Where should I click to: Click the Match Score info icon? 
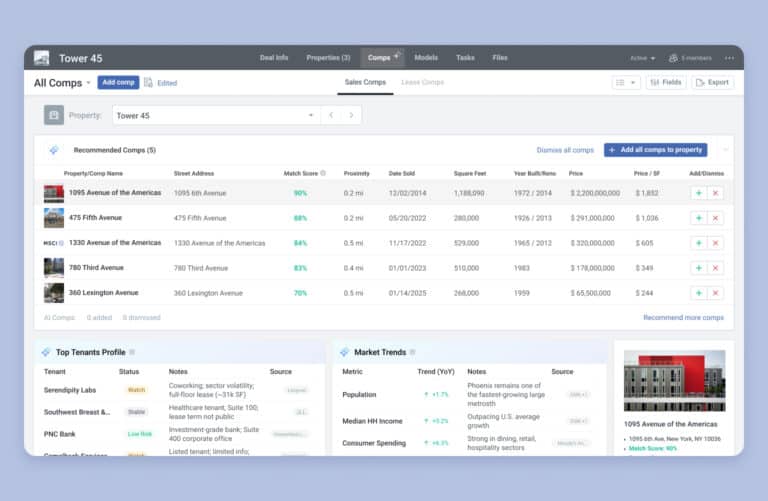323,173
